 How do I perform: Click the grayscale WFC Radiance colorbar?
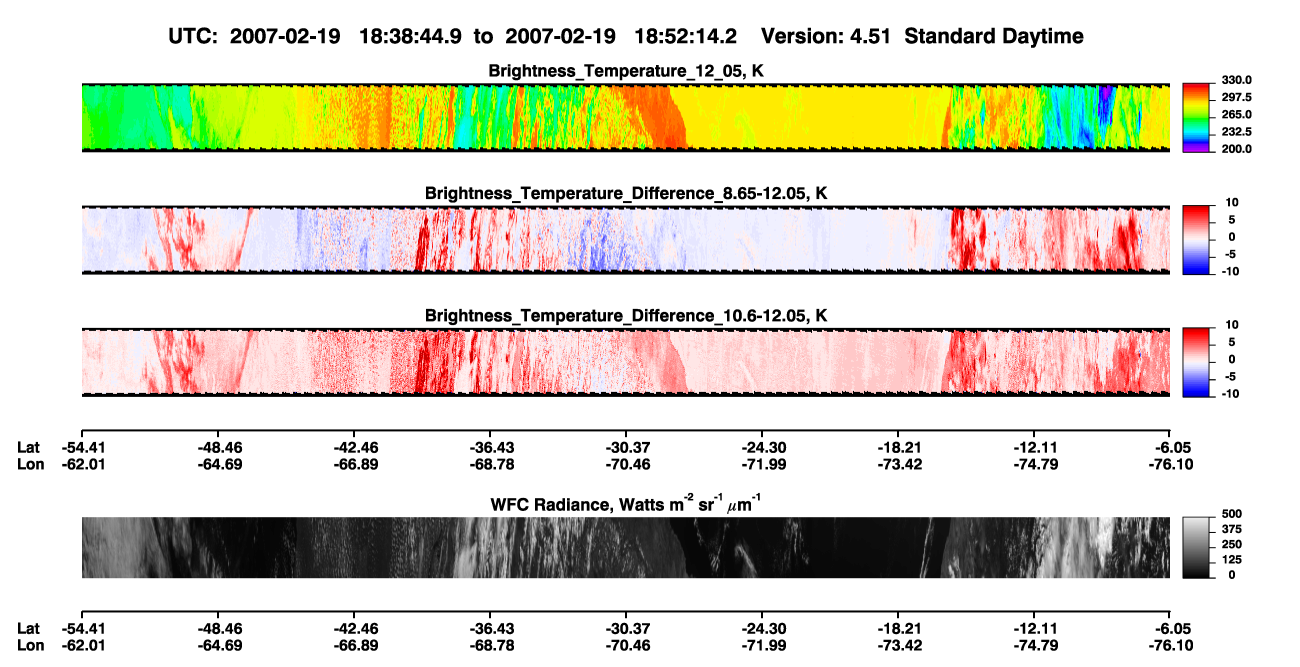1195,547
